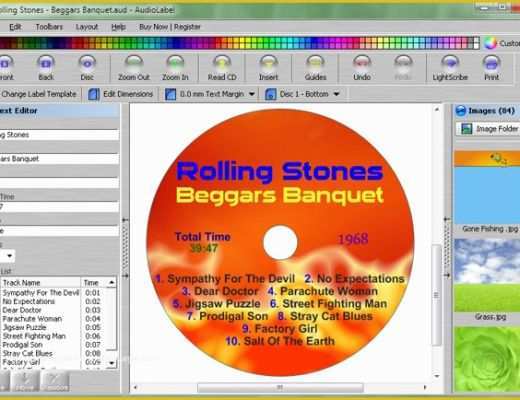Open the Custom color wheel

[490, 43]
